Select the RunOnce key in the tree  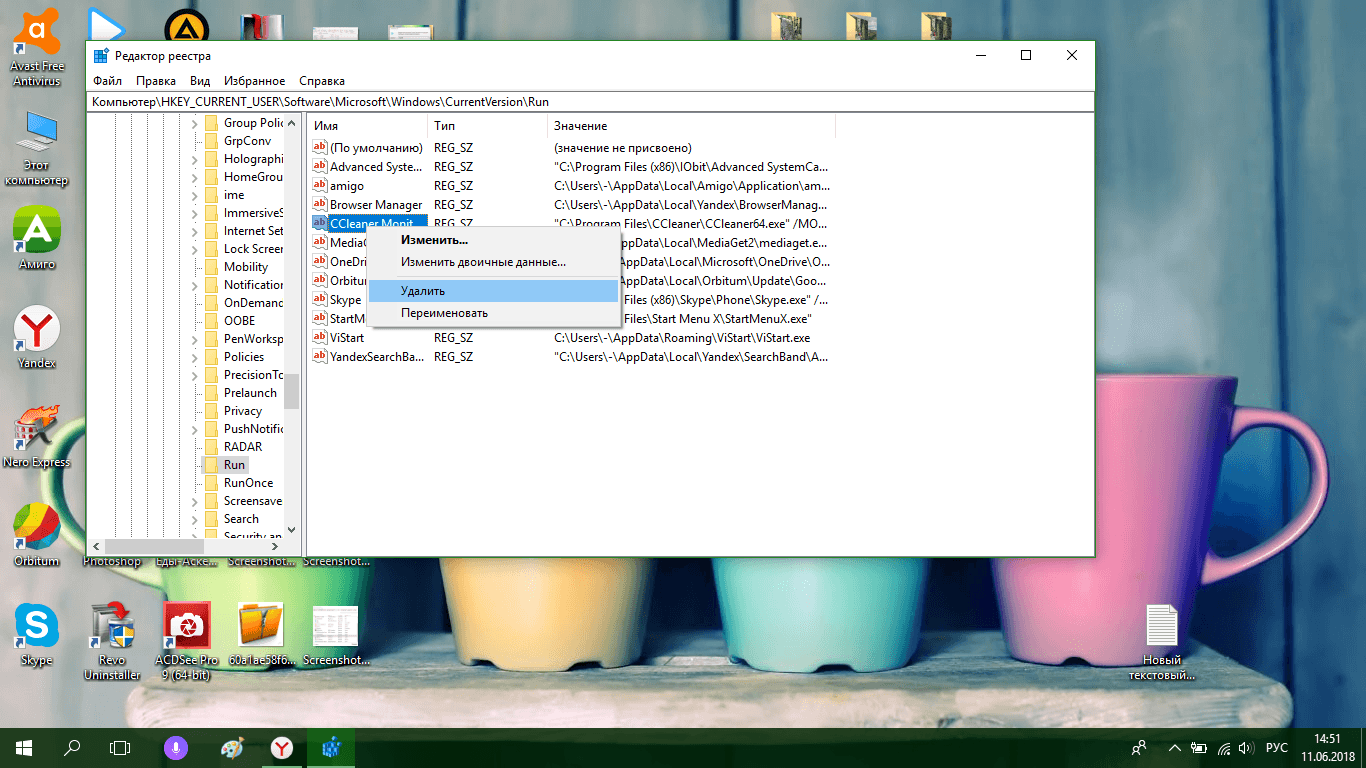[248, 483]
